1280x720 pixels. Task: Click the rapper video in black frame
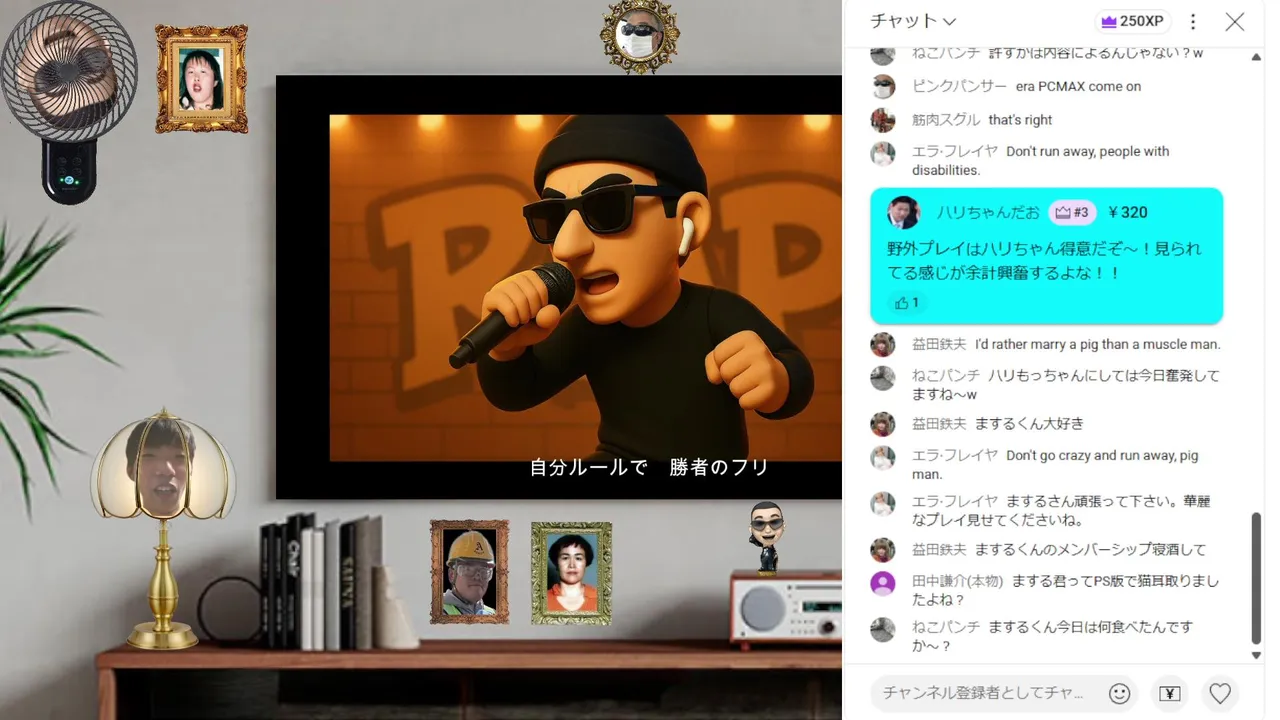[586, 288]
